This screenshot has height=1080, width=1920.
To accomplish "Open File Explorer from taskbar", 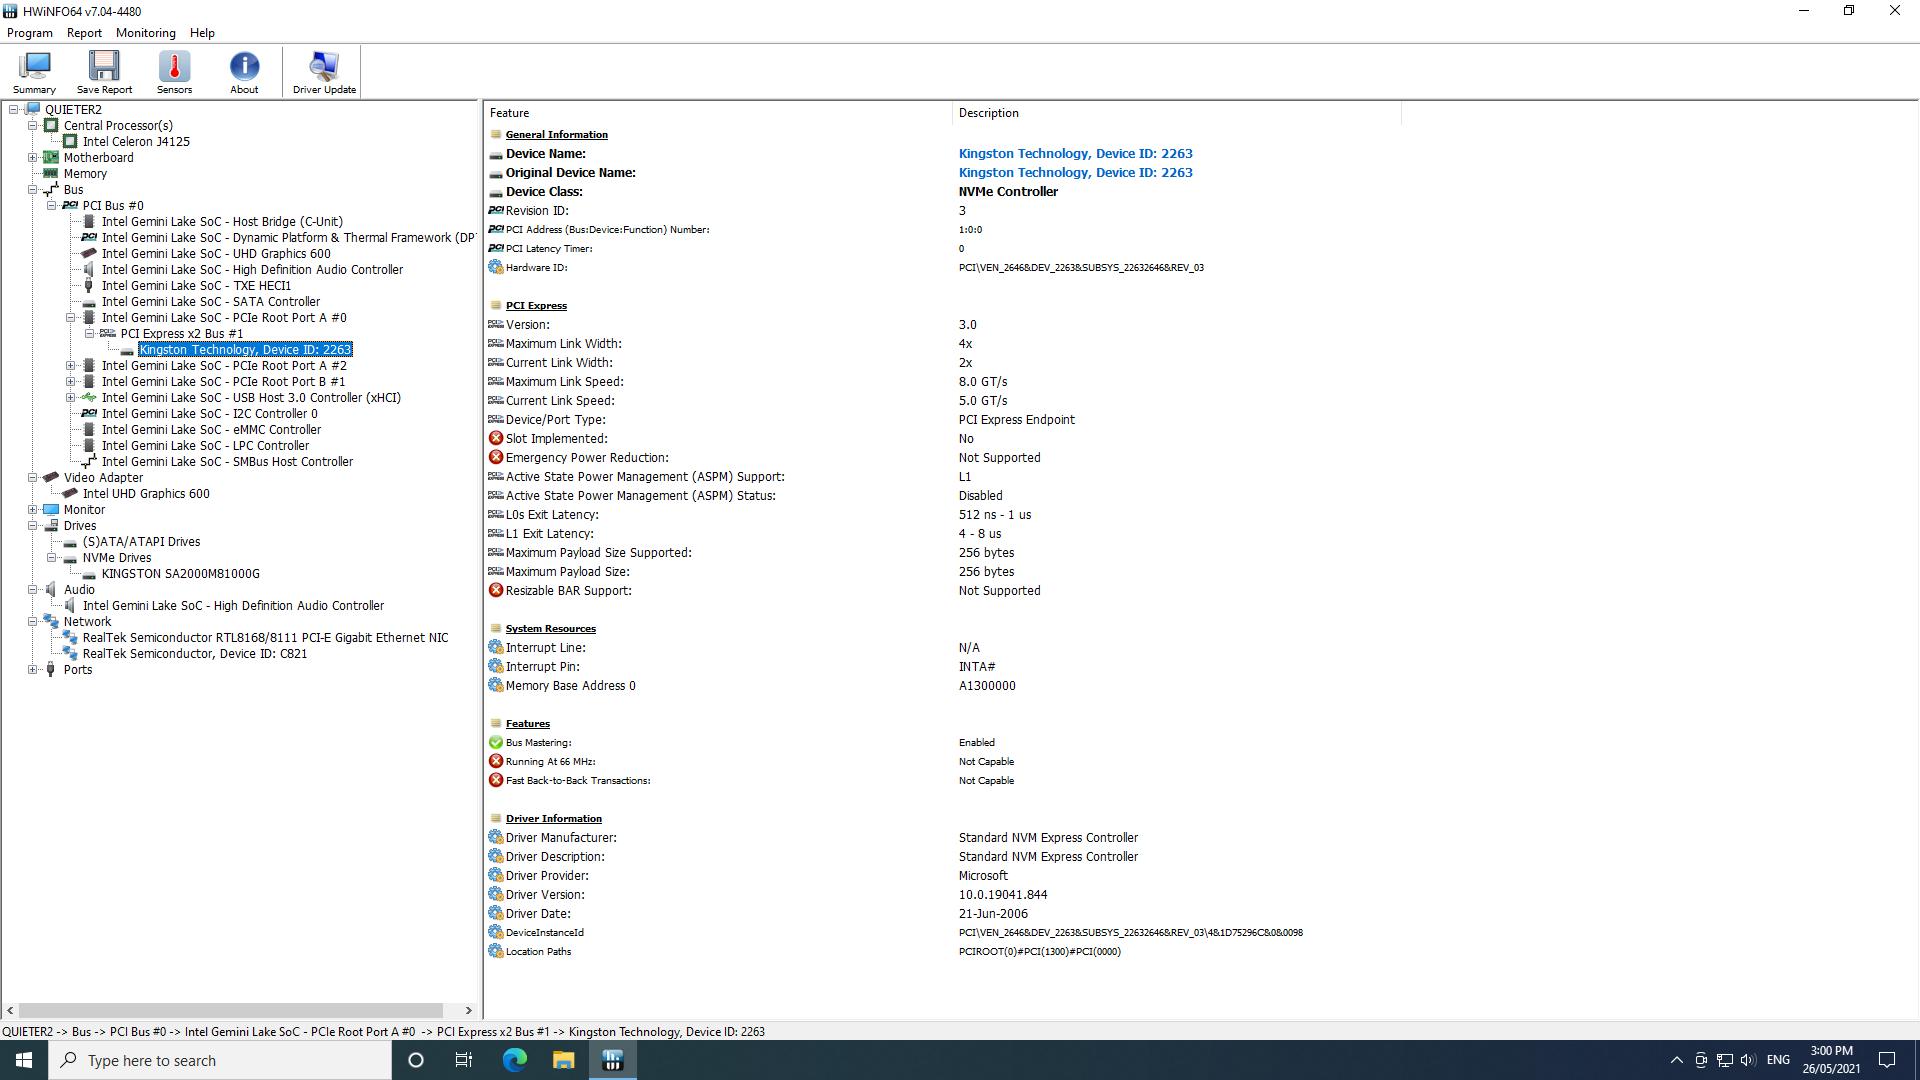I will (564, 1060).
